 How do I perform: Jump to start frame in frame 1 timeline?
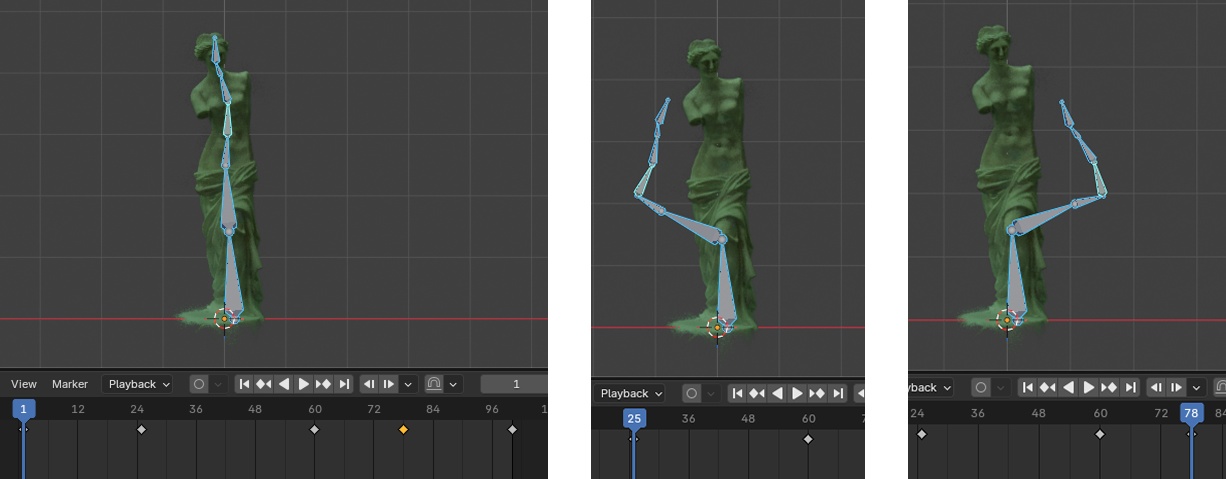[x=245, y=384]
